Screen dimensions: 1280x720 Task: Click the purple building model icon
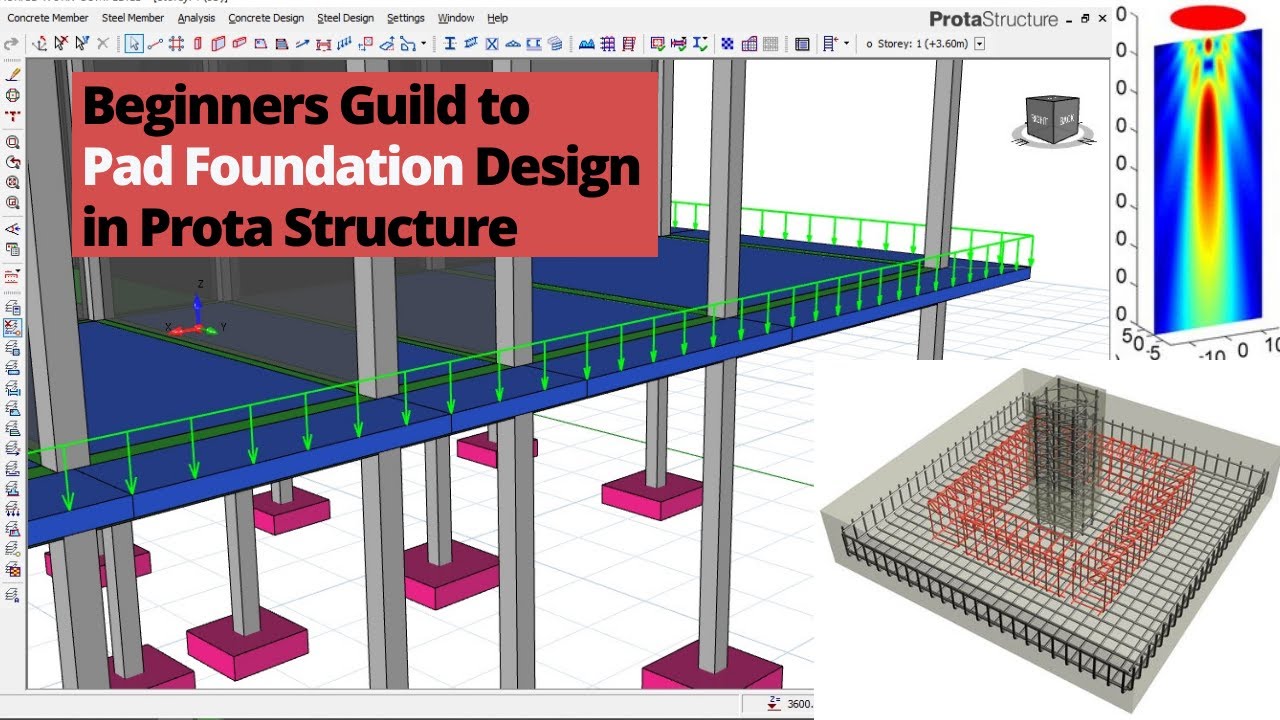(x=749, y=43)
